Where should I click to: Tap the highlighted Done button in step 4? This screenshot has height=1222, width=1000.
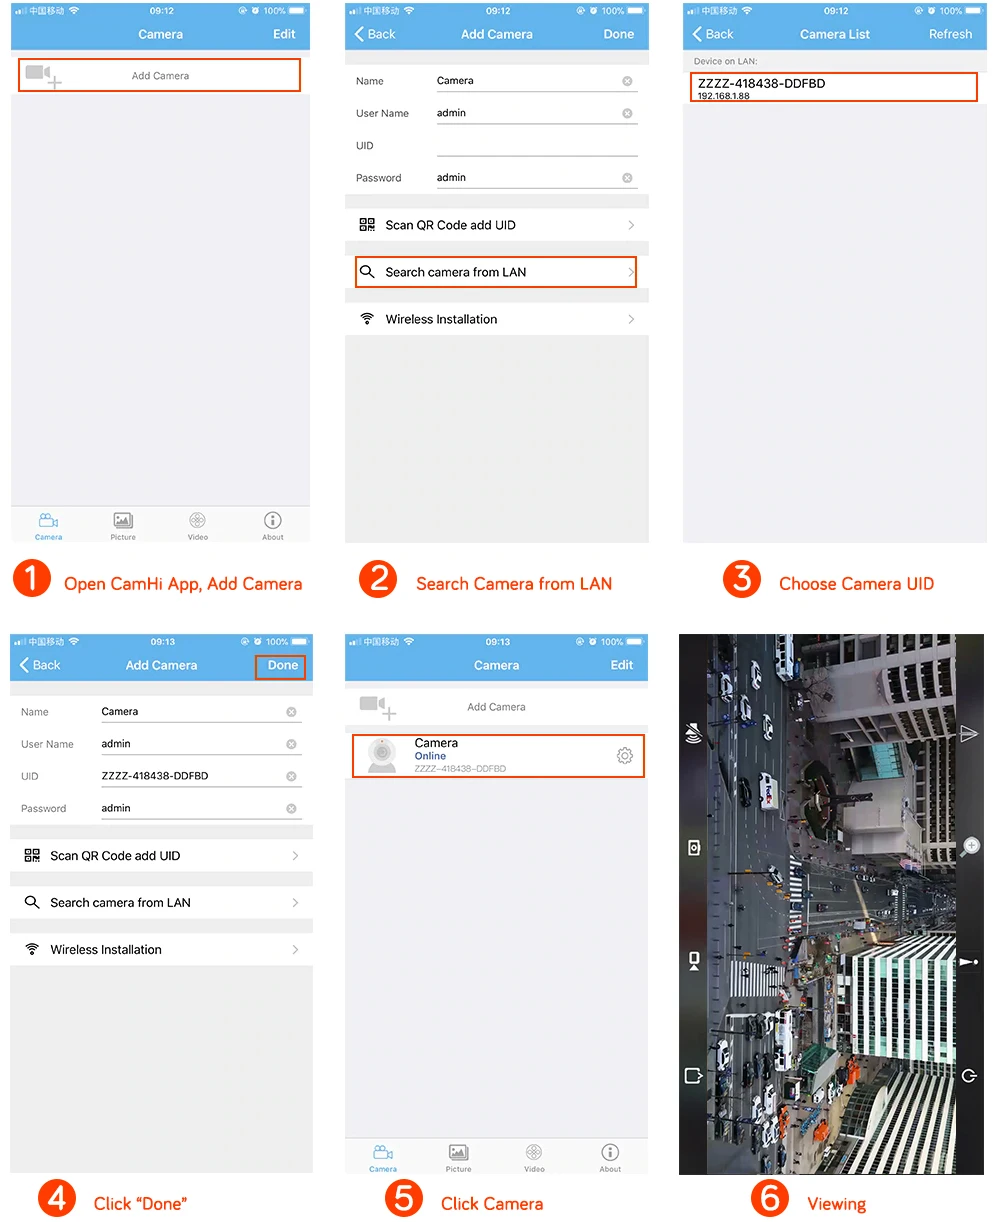click(282, 666)
